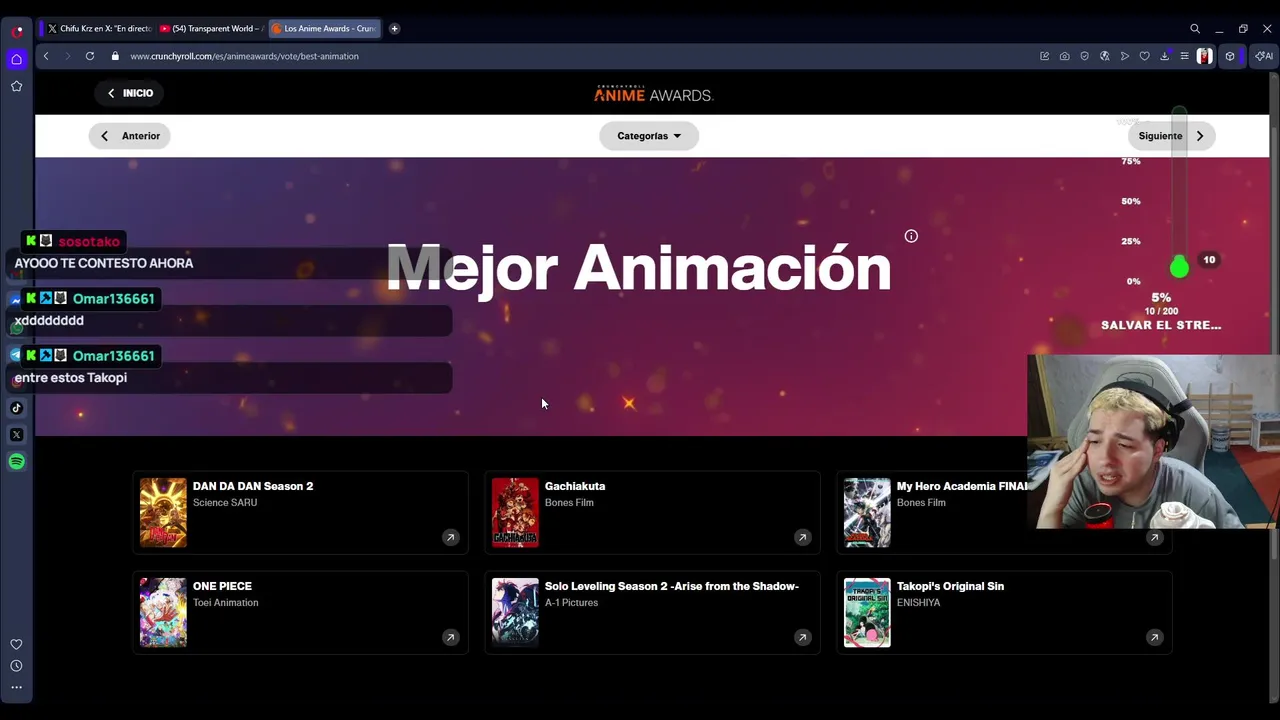The height and width of the screenshot is (720, 1280).
Task: Open the Aria AI button
Action: coord(1264,56)
